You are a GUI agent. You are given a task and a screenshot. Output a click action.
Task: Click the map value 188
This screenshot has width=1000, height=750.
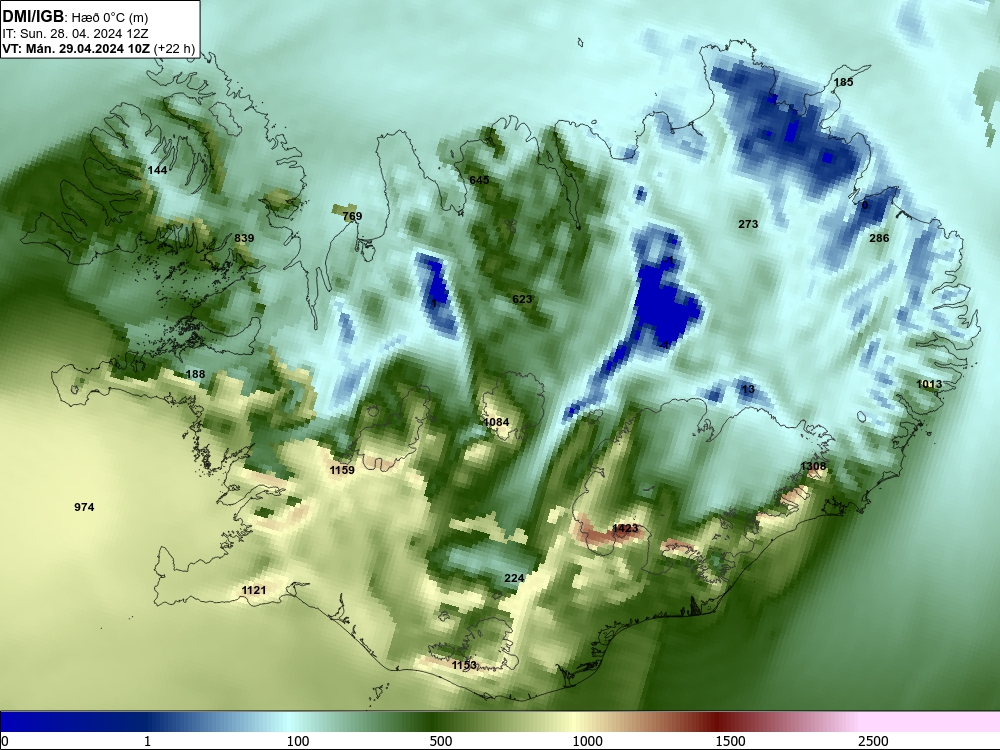coord(195,374)
